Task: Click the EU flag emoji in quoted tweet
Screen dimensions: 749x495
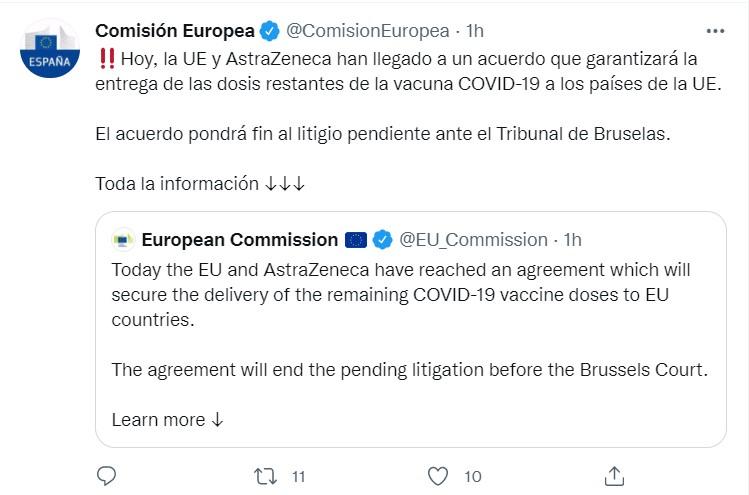Action: (356, 240)
